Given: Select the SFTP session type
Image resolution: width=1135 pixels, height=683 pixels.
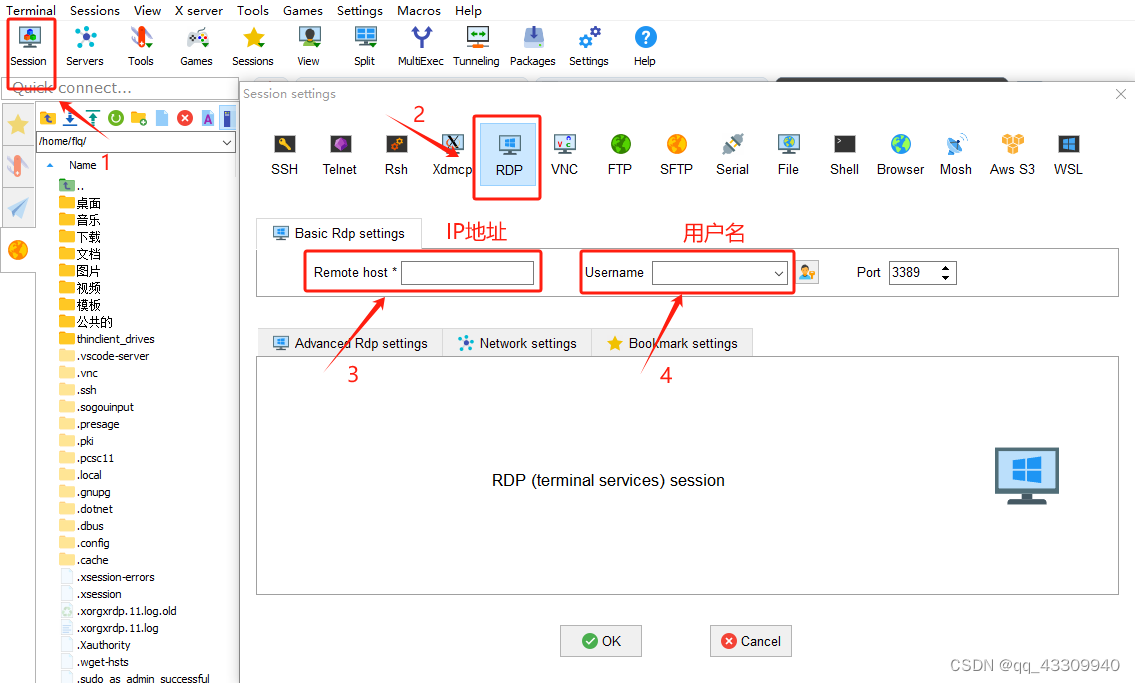Looking at the screenshot, I should (676, 156).
